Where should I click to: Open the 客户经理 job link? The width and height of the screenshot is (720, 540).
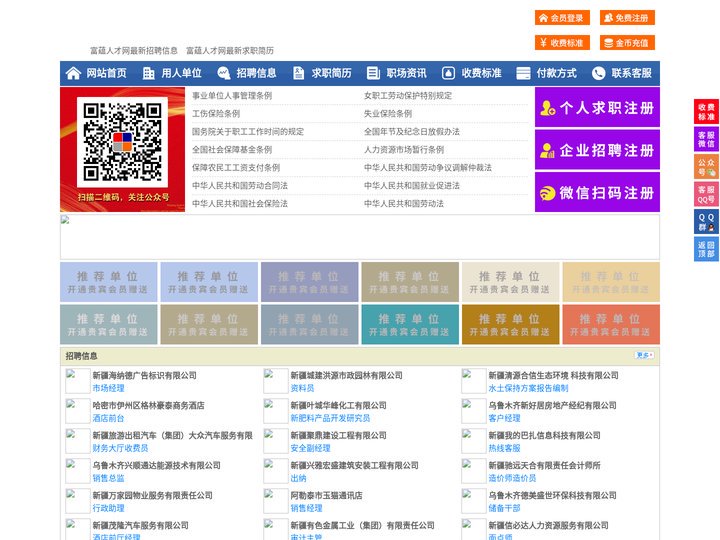click(x=504, y=418)
